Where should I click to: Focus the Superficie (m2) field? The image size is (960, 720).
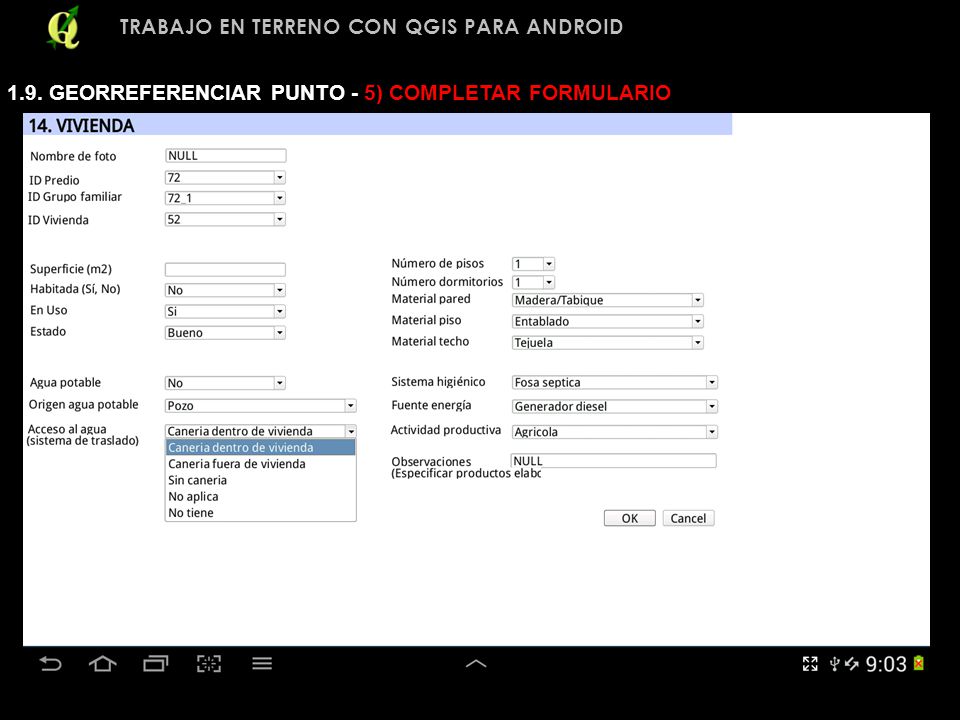click(x=225, y=269)
